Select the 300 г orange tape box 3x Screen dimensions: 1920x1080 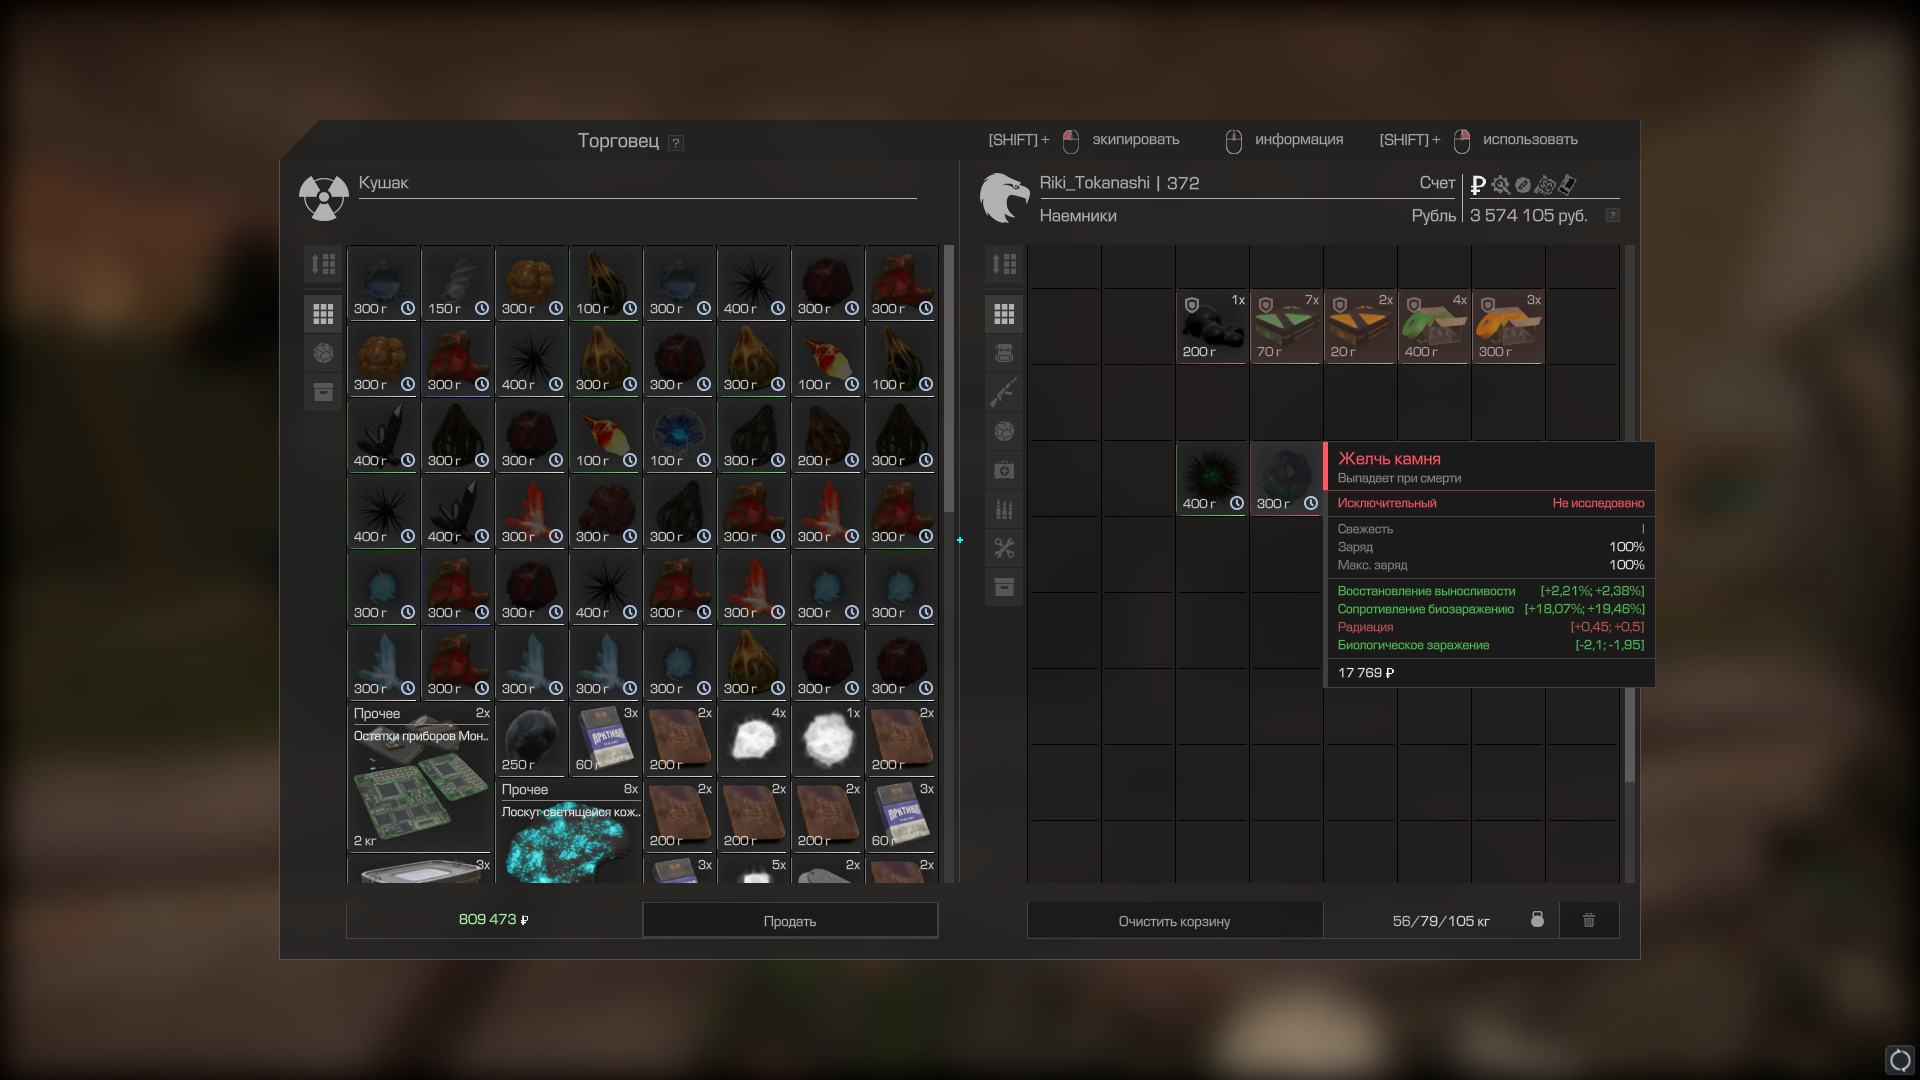(x=1508, y=327)
